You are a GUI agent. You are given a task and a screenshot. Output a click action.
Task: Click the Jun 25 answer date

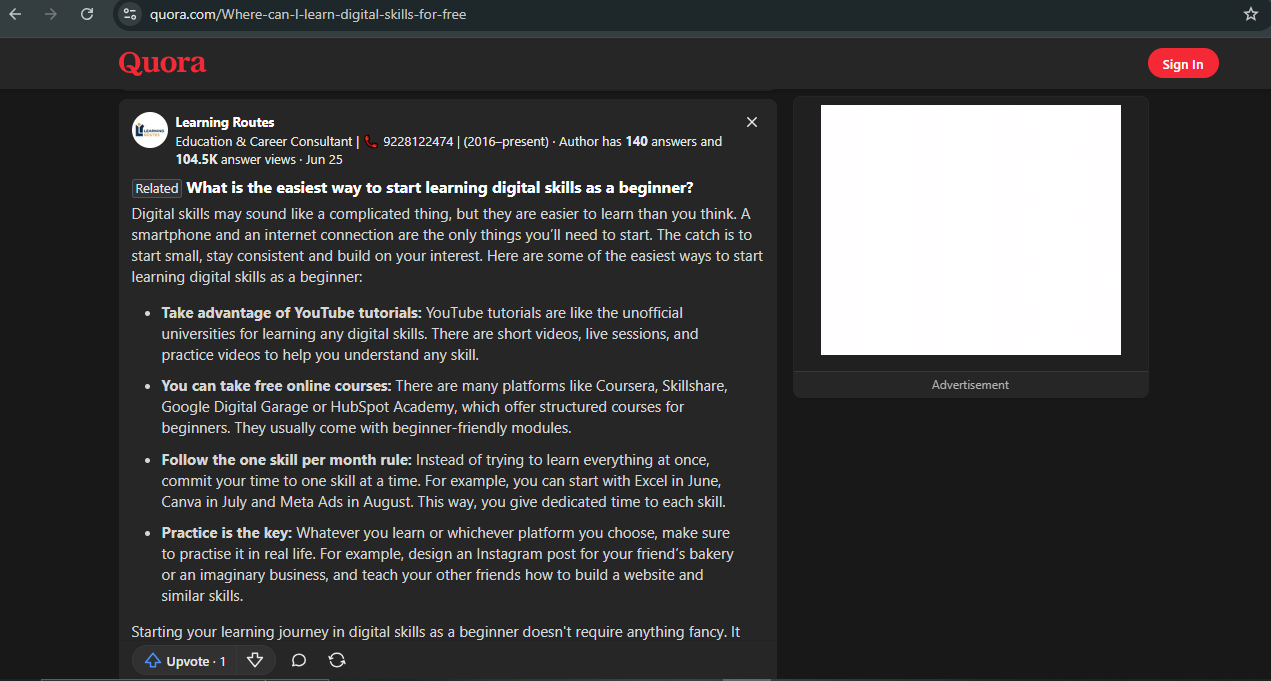coord(324,159)
